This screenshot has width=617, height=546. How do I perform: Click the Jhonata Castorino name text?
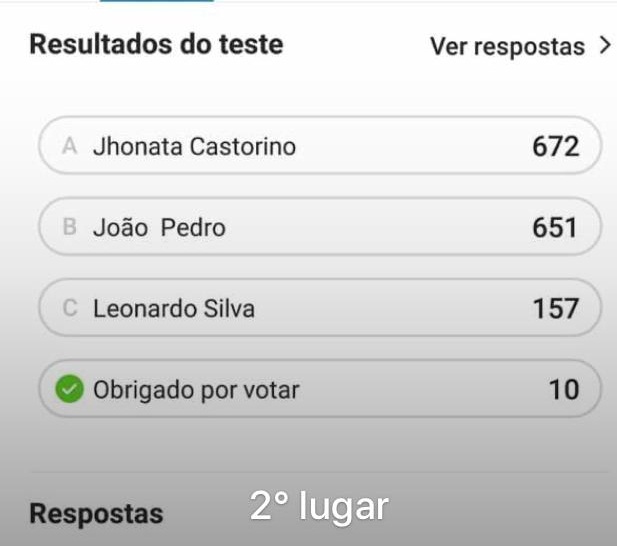click(x=194, y=147)
